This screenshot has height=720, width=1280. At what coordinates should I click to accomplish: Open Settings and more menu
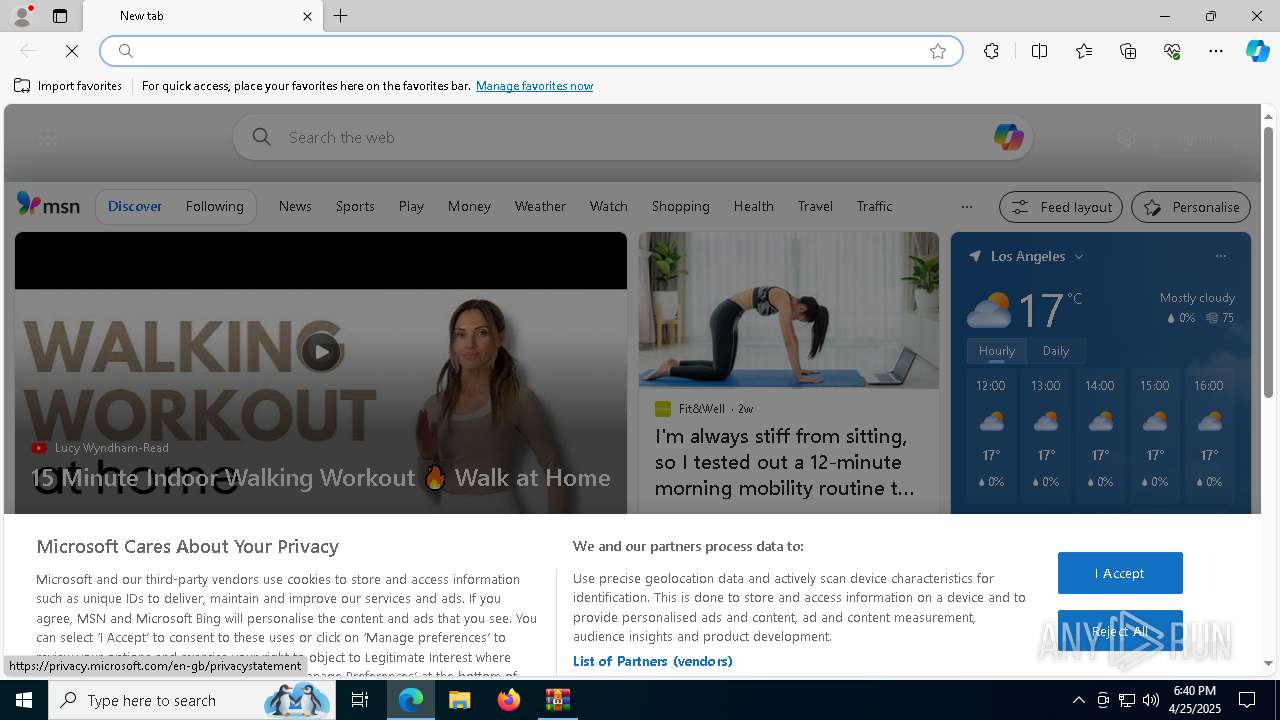pyautogui.click(x=1216, y=51)
